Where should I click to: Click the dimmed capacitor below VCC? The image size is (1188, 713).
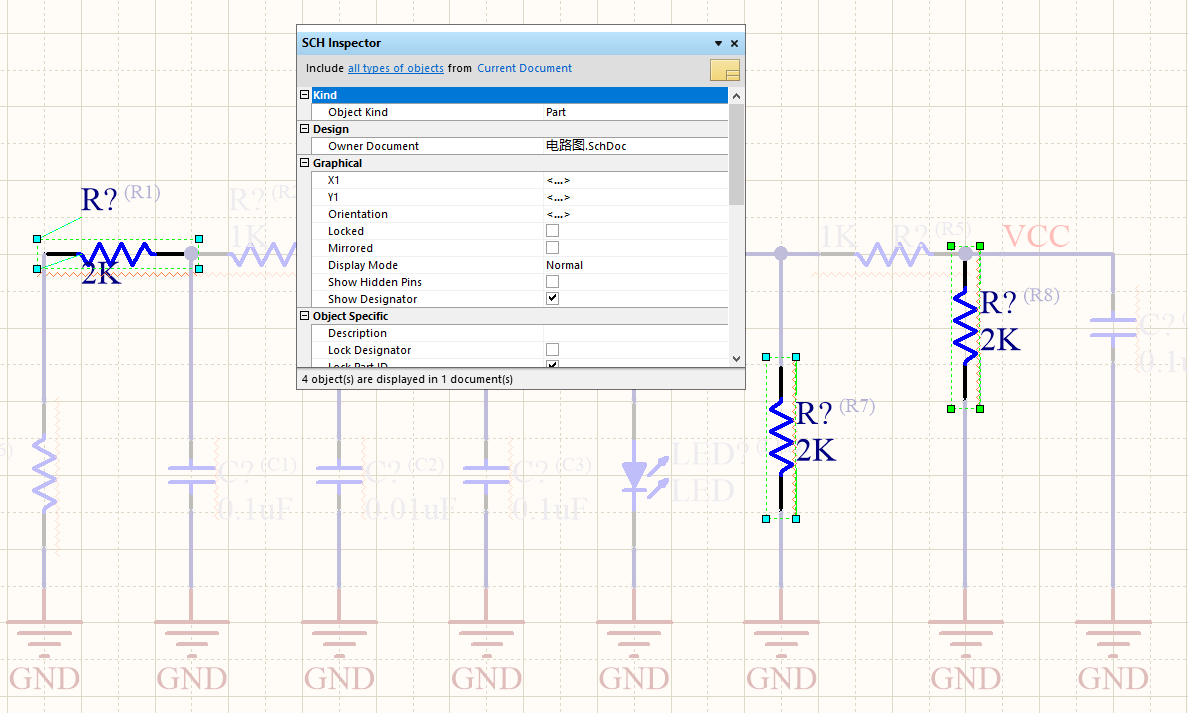[1113, 327]
